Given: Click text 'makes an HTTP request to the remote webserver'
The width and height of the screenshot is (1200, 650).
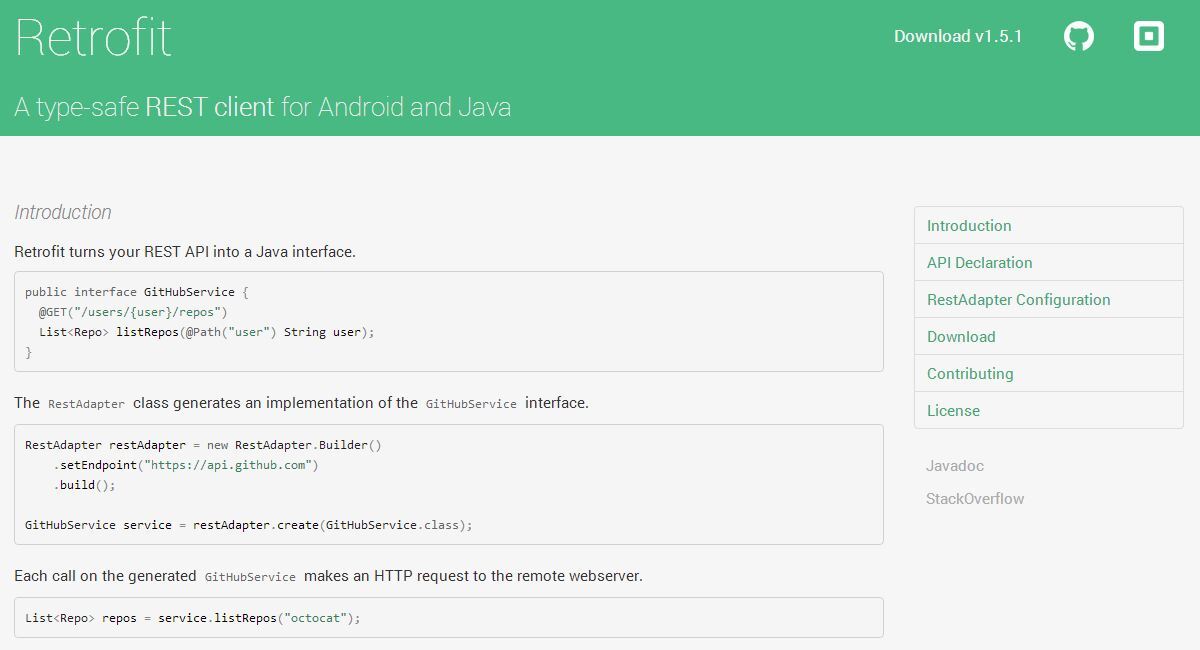Looking at the screenshot, I should tap(473, 576).
